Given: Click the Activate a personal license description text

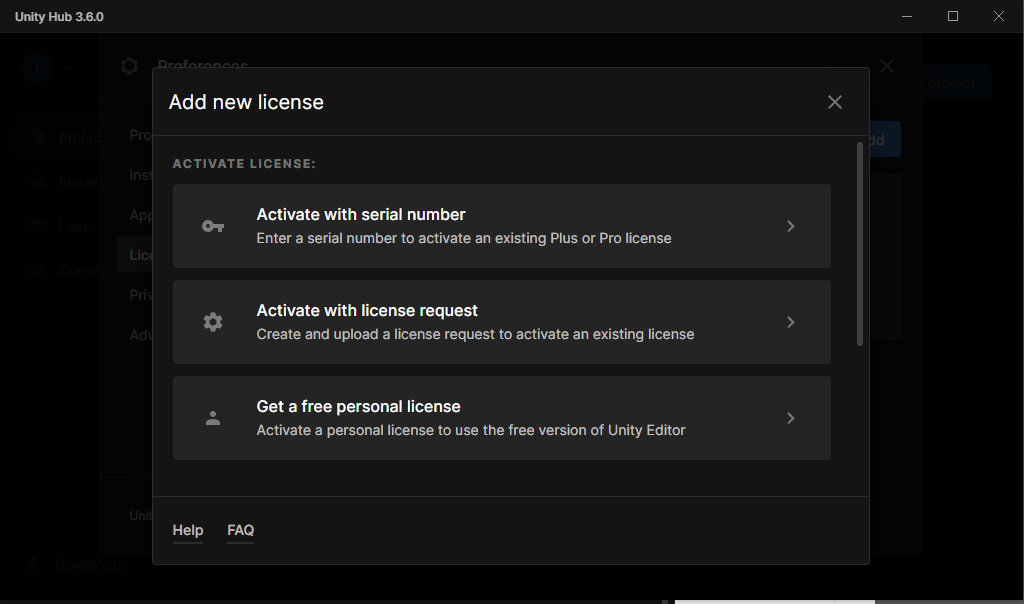Looking at the screenshot, I should tap(471, 430).
